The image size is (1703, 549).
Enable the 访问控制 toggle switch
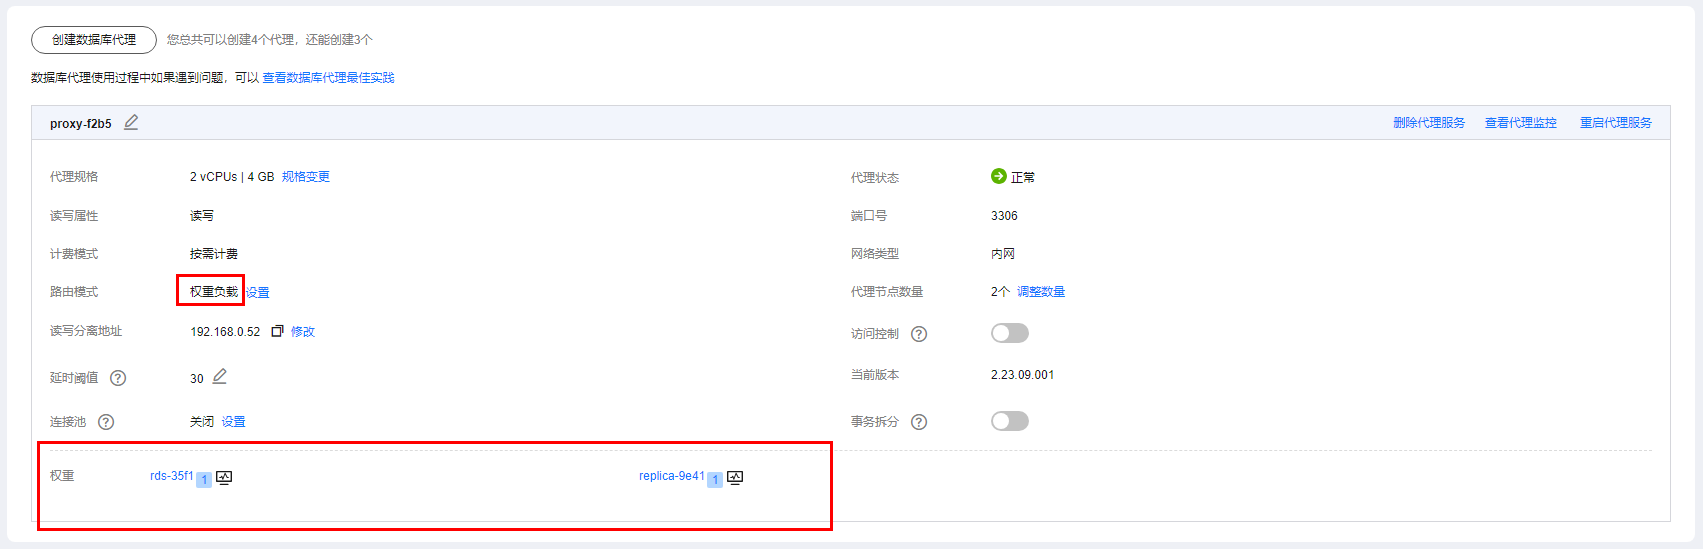(x=1009, y=333)
